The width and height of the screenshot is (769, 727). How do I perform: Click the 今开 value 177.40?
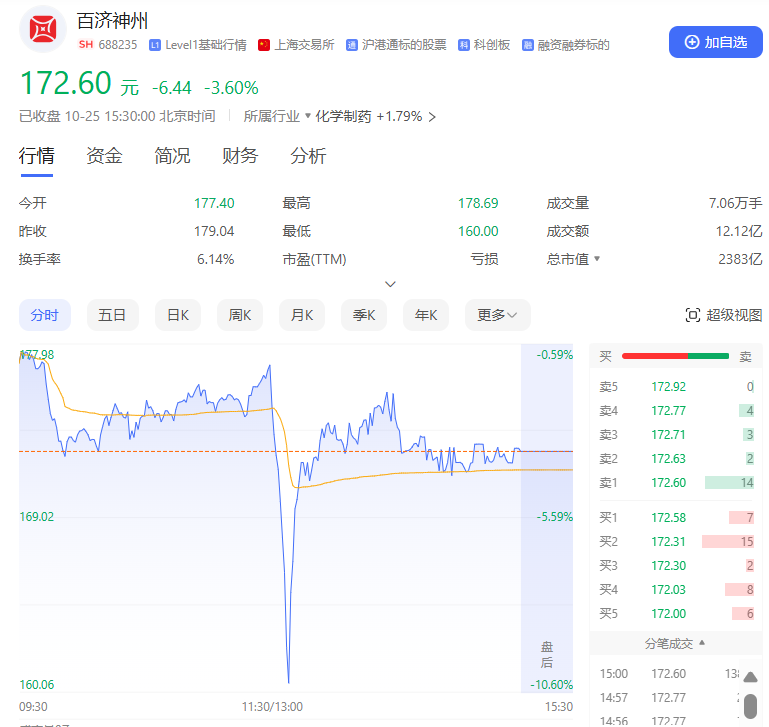point(214,203)
